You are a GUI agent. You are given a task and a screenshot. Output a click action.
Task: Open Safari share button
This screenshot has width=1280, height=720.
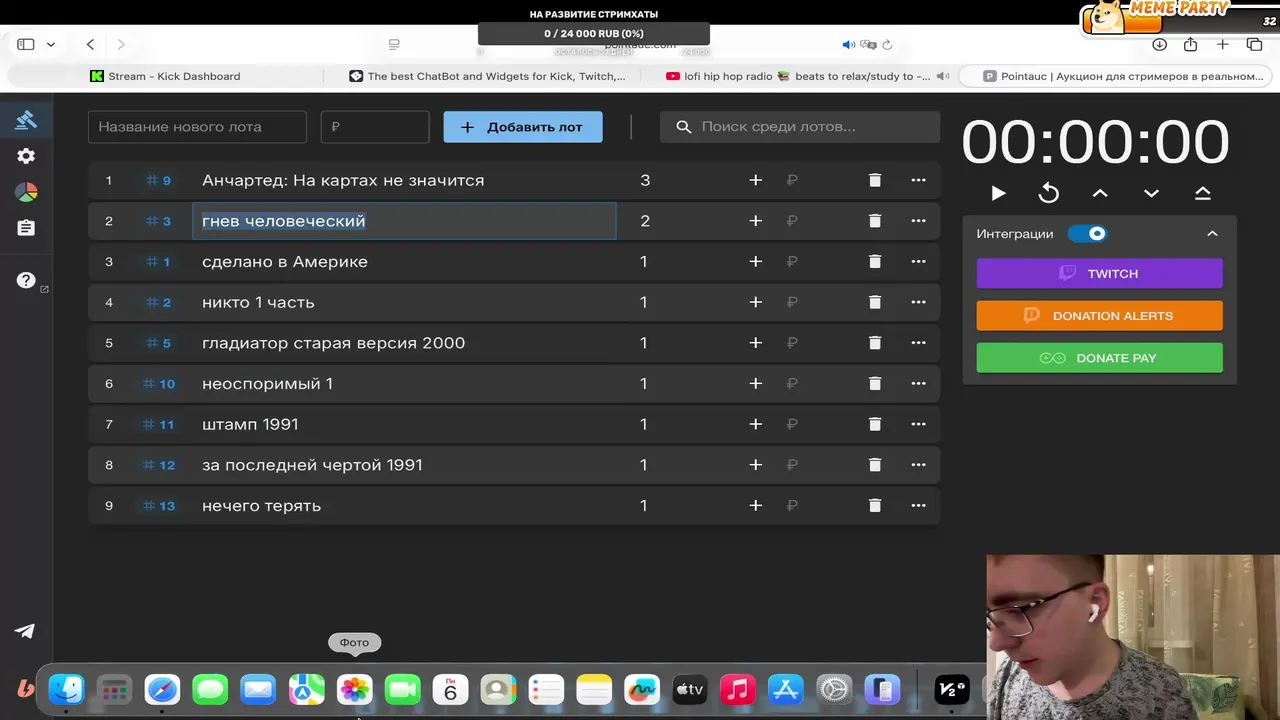(1190, 44)
